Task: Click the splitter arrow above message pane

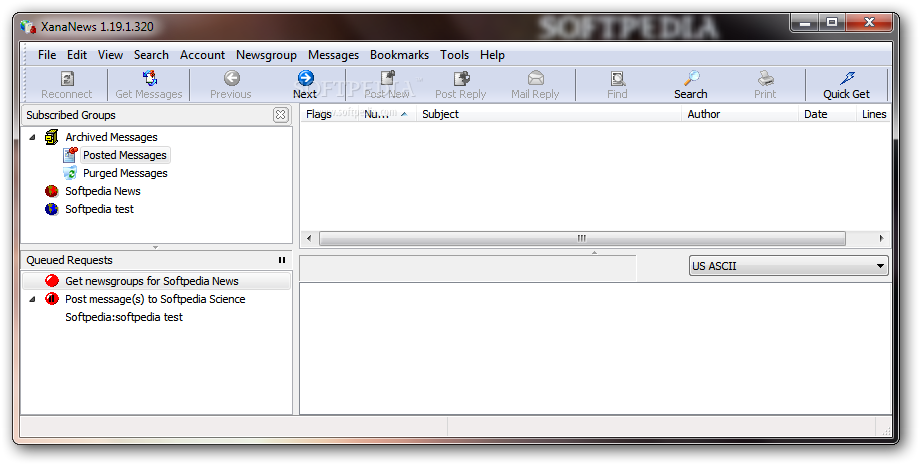Action: 594,252
